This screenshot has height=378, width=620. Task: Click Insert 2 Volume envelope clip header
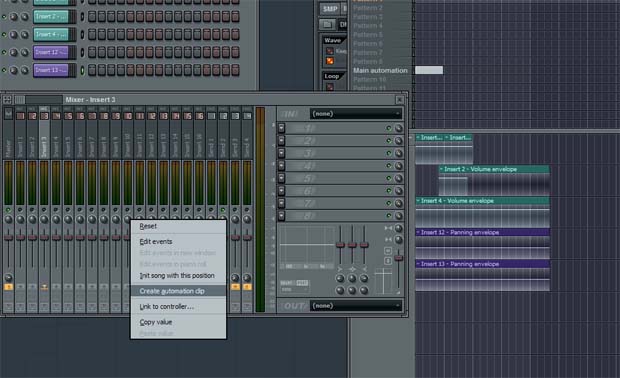tap(494, 169)
